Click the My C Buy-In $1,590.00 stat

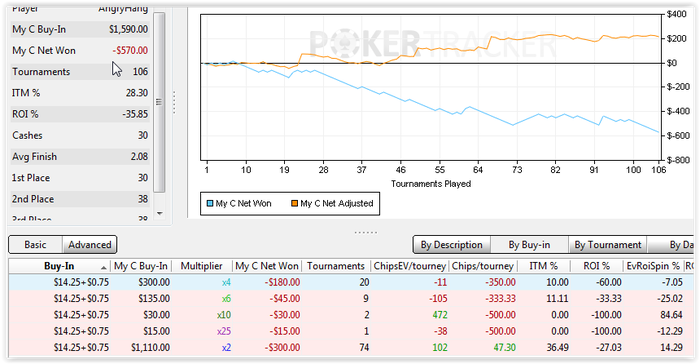[80, 29]
